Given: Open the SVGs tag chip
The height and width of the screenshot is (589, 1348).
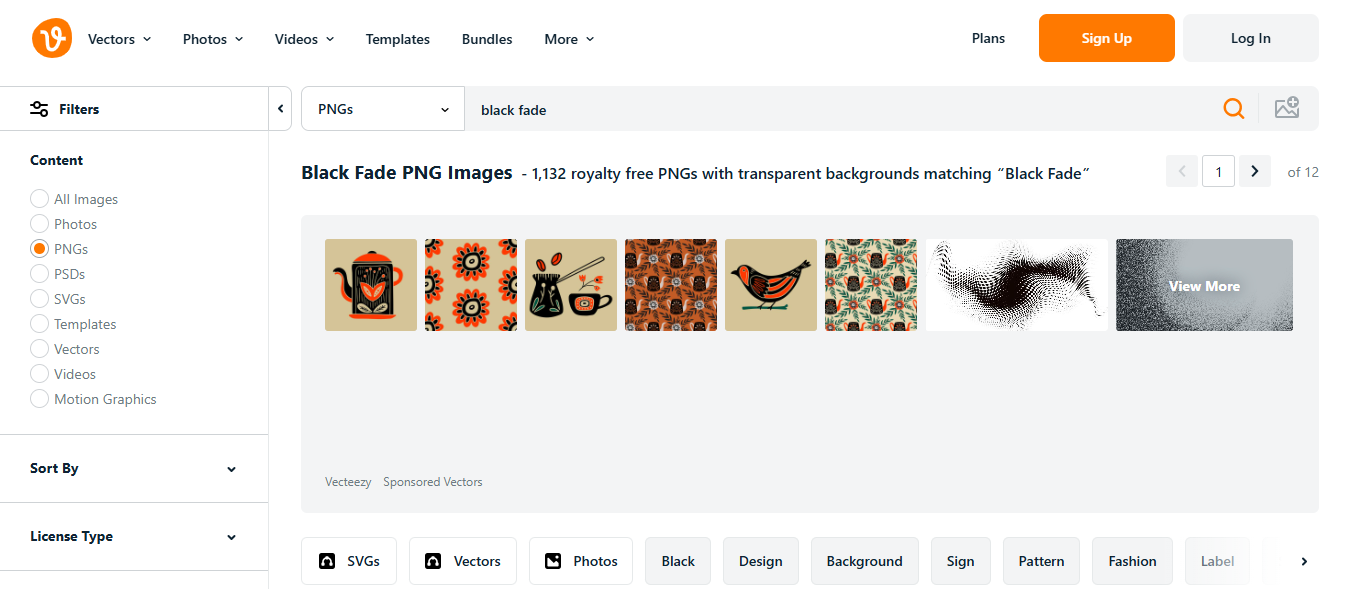Looking at the screenshot, I should click(x=349, y=561).
